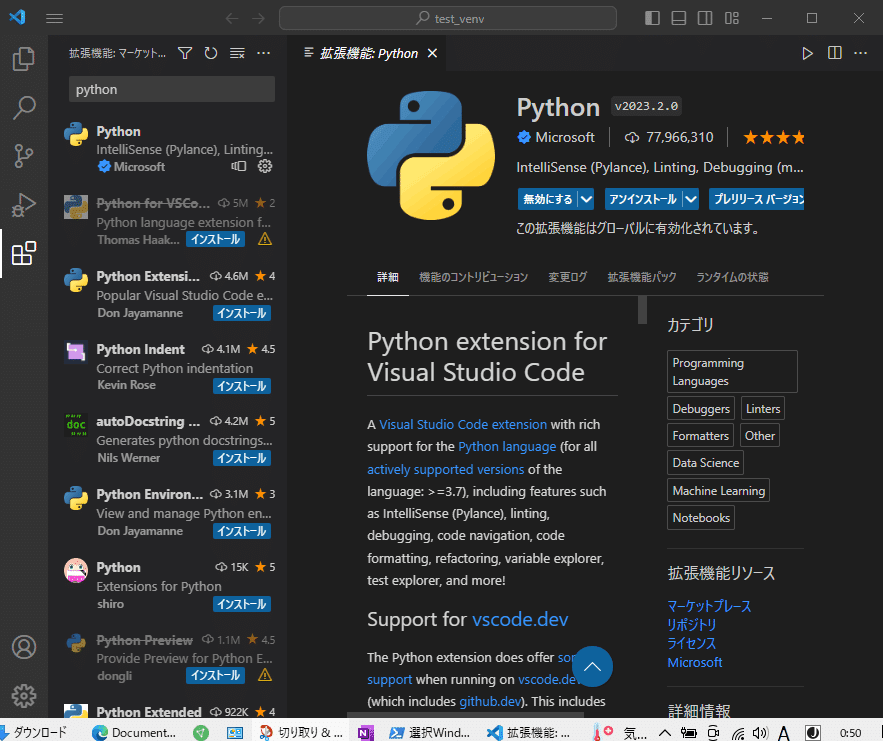This screenshot has height=741, width=883.
Task: Open the hamburger application menu
Action: pyautogui.click(x=54, y=19)
